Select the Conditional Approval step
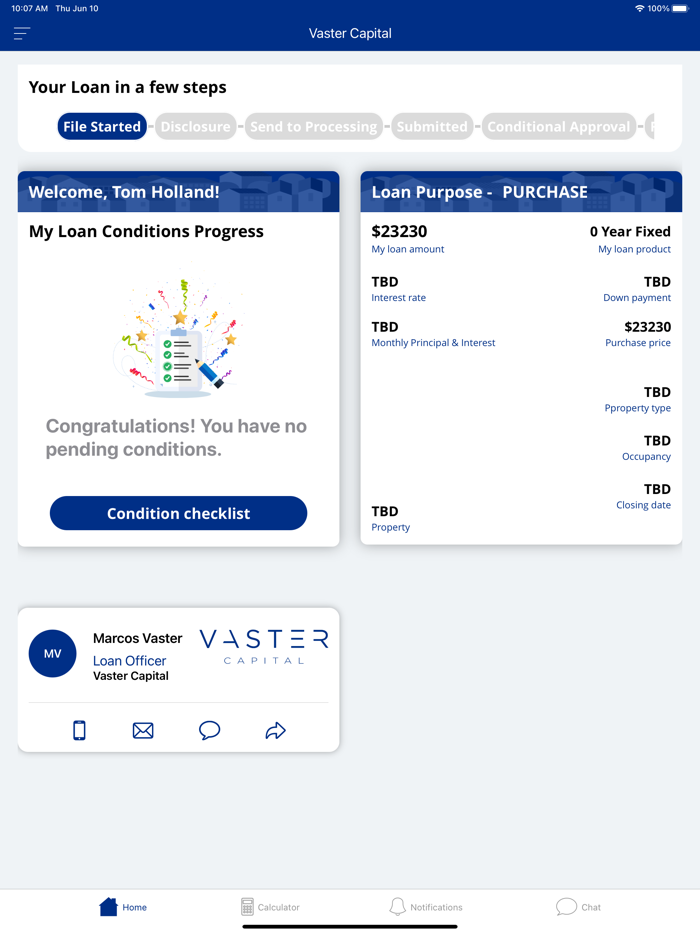The height and width of the screenshot is (934, 700). click(559, 127)
